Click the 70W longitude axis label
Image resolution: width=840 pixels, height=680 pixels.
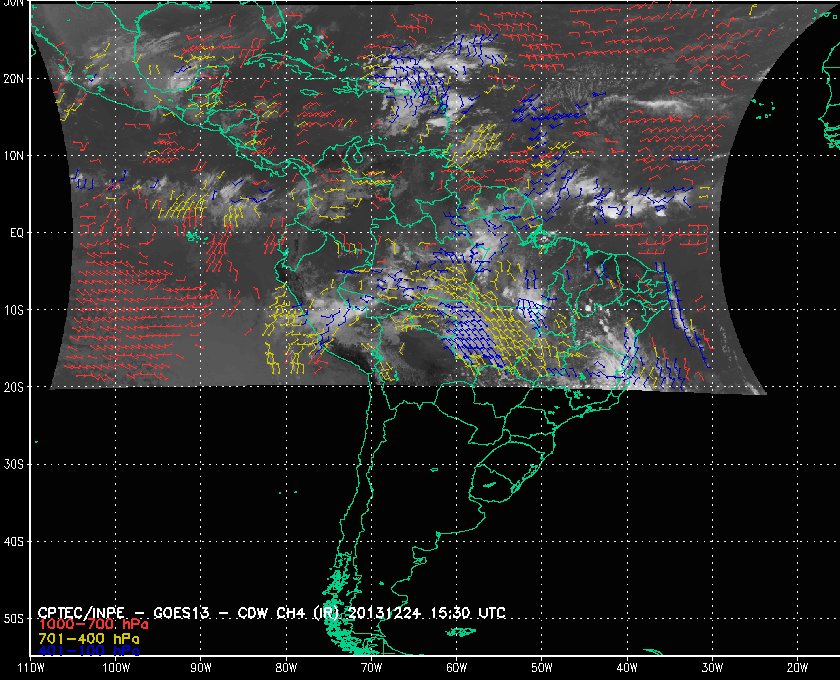[x=371, y=668]
